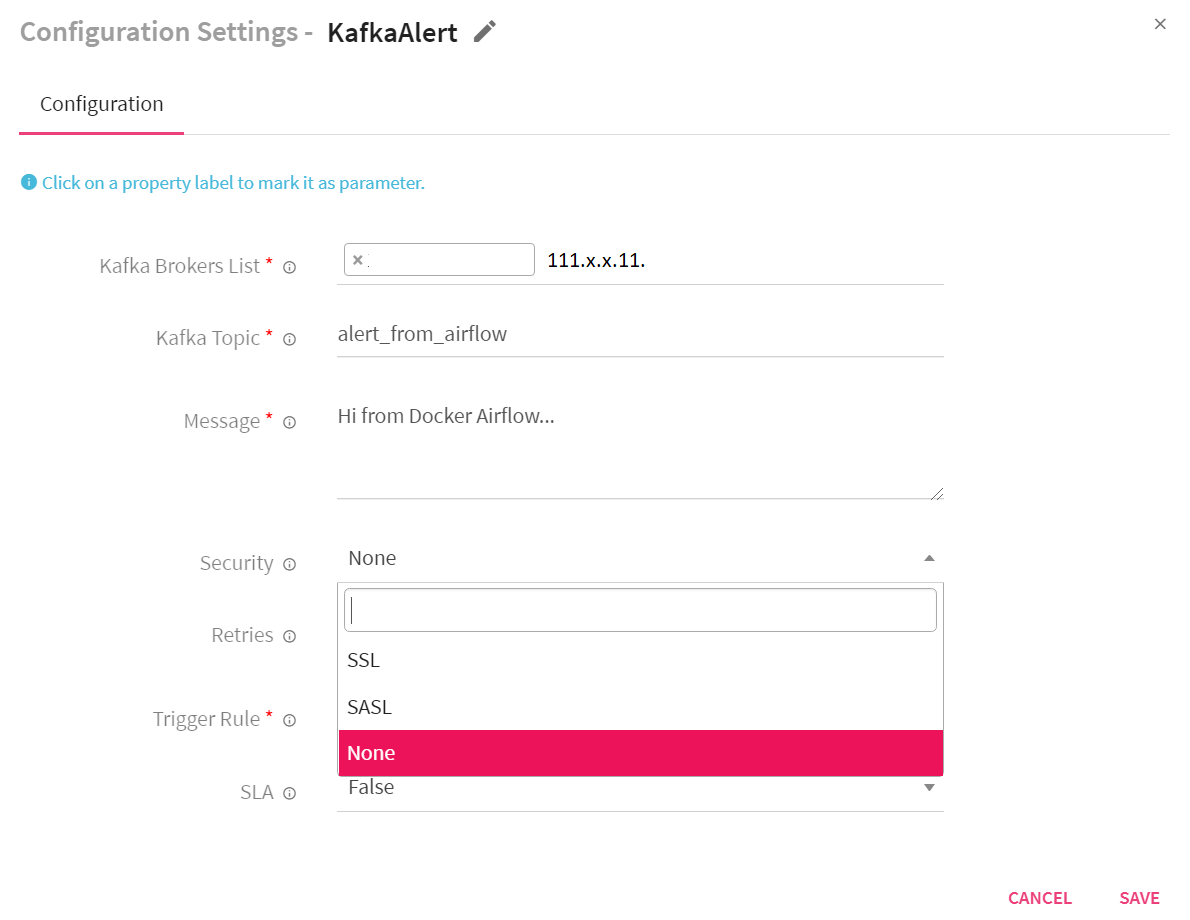Collapse the Security dropdown via its arrow

[929, 558]
